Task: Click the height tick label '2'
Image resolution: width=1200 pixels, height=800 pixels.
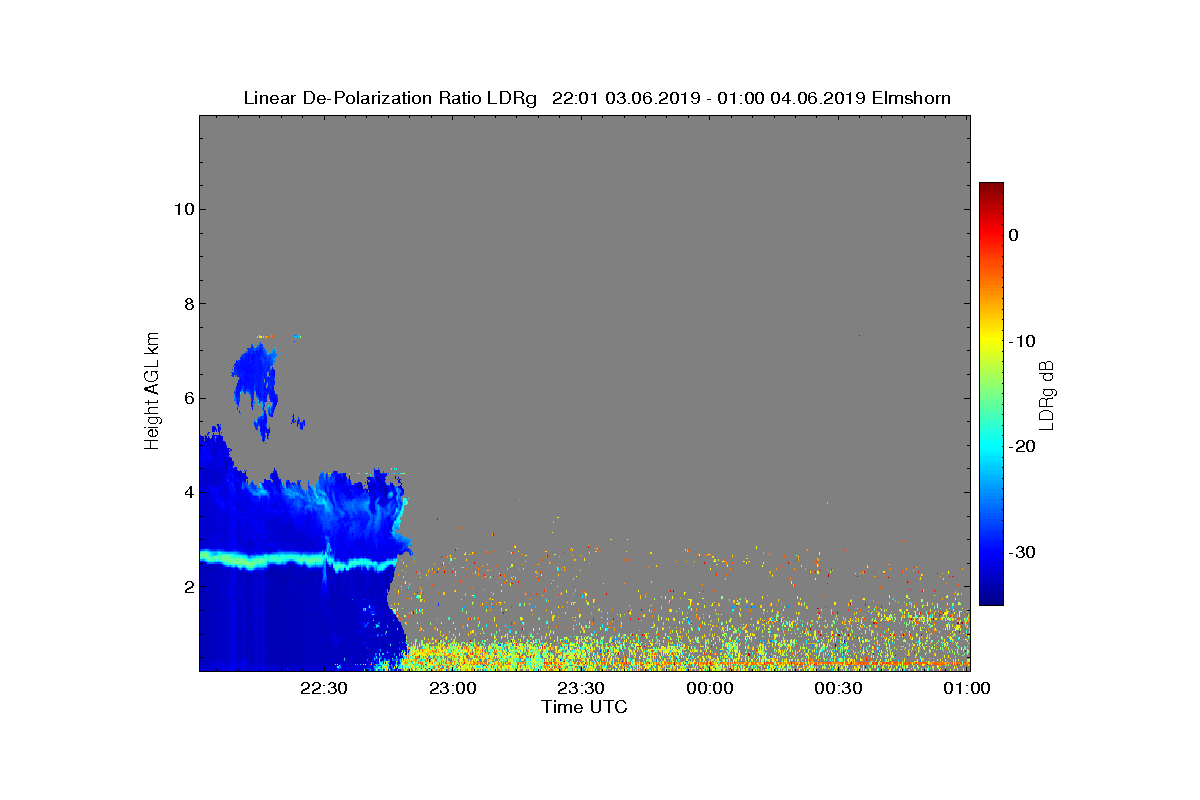Action: click(187, 587)
